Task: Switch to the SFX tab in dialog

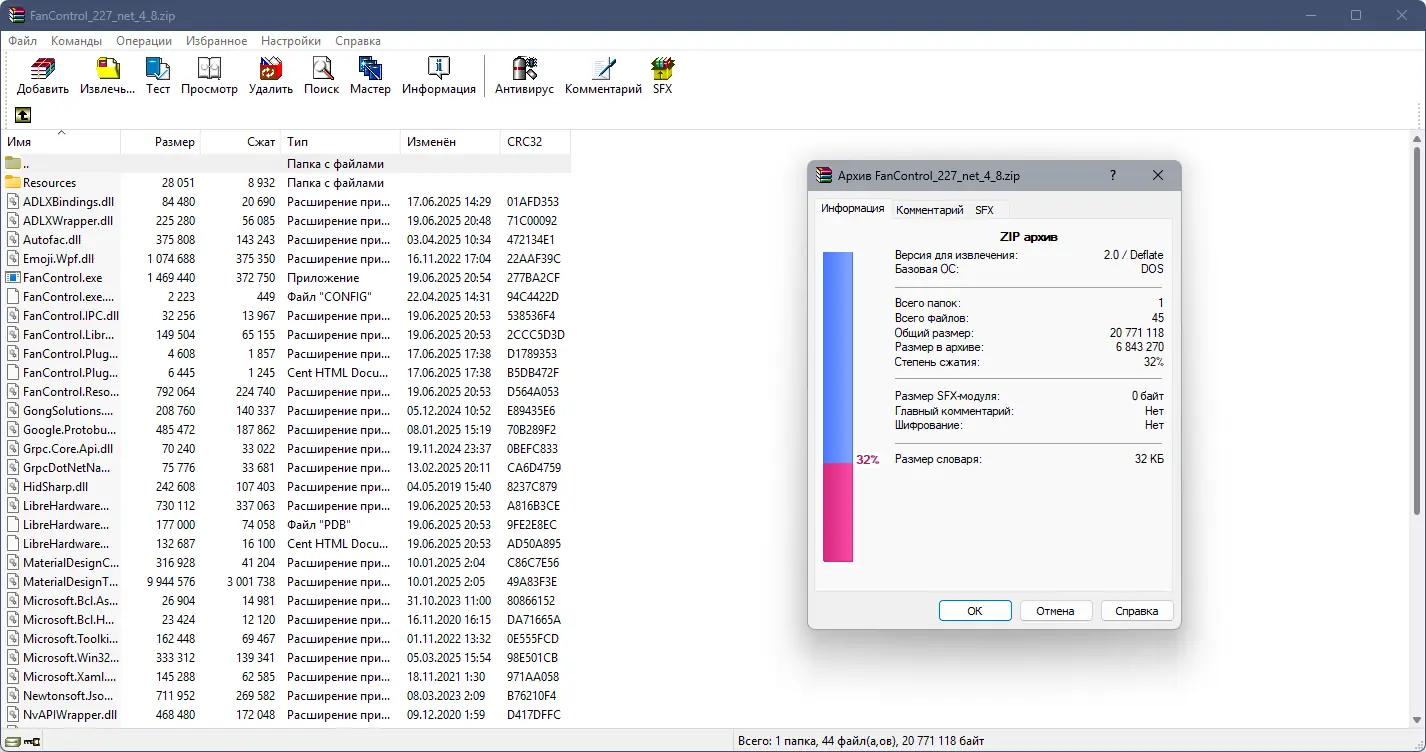Action: click(985, 210)
